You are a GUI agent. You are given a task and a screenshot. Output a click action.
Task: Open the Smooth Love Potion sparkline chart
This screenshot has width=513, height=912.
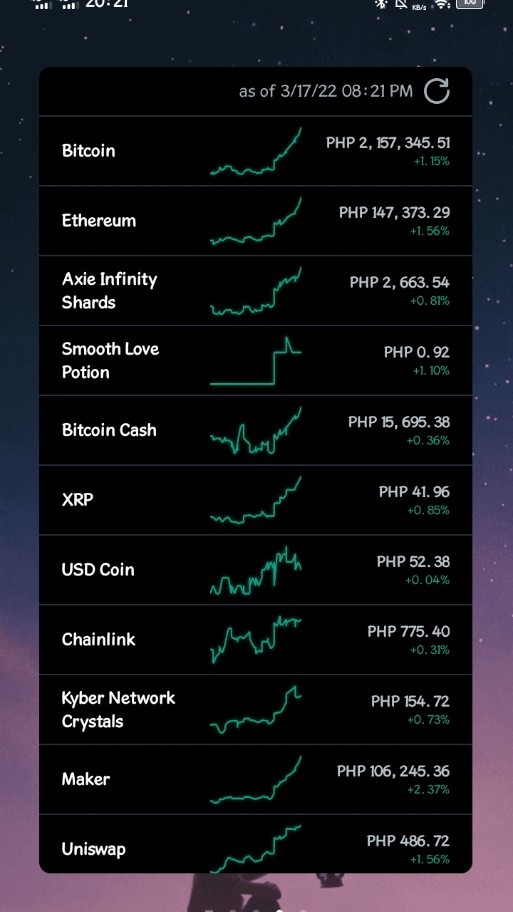[x=256, y=361]
